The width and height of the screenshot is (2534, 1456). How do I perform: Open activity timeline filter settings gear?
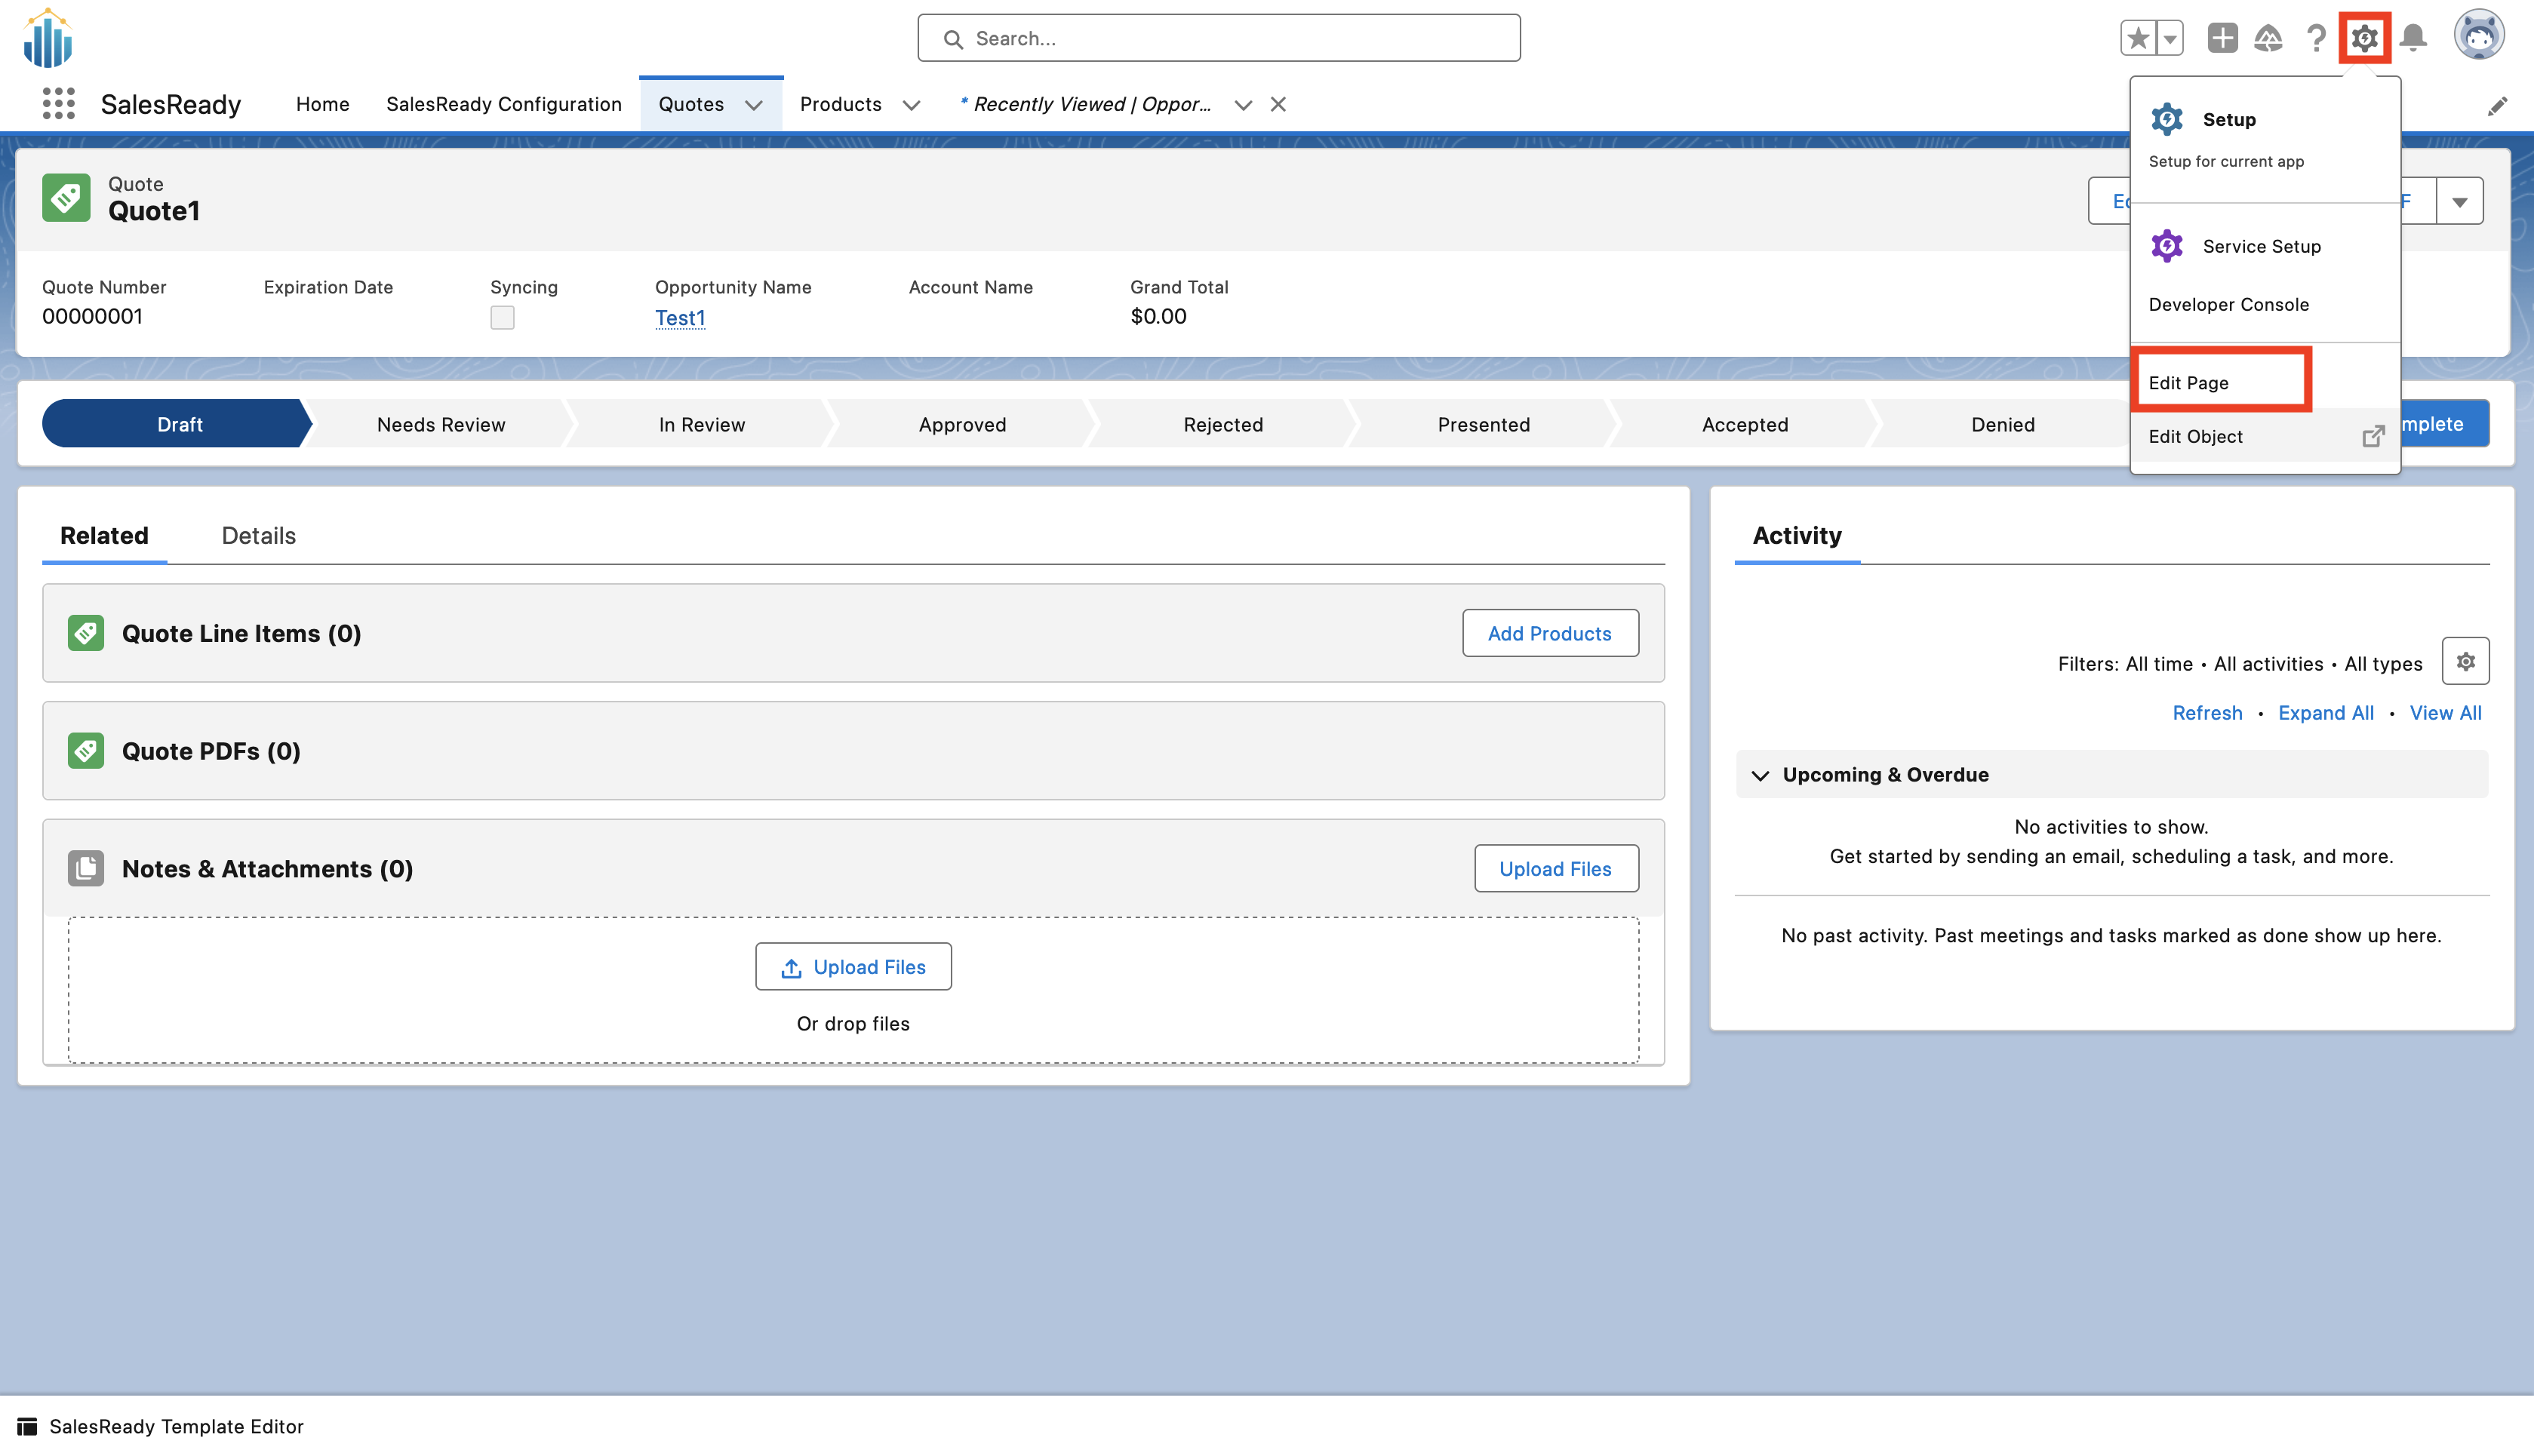(x=2465, y=661)
